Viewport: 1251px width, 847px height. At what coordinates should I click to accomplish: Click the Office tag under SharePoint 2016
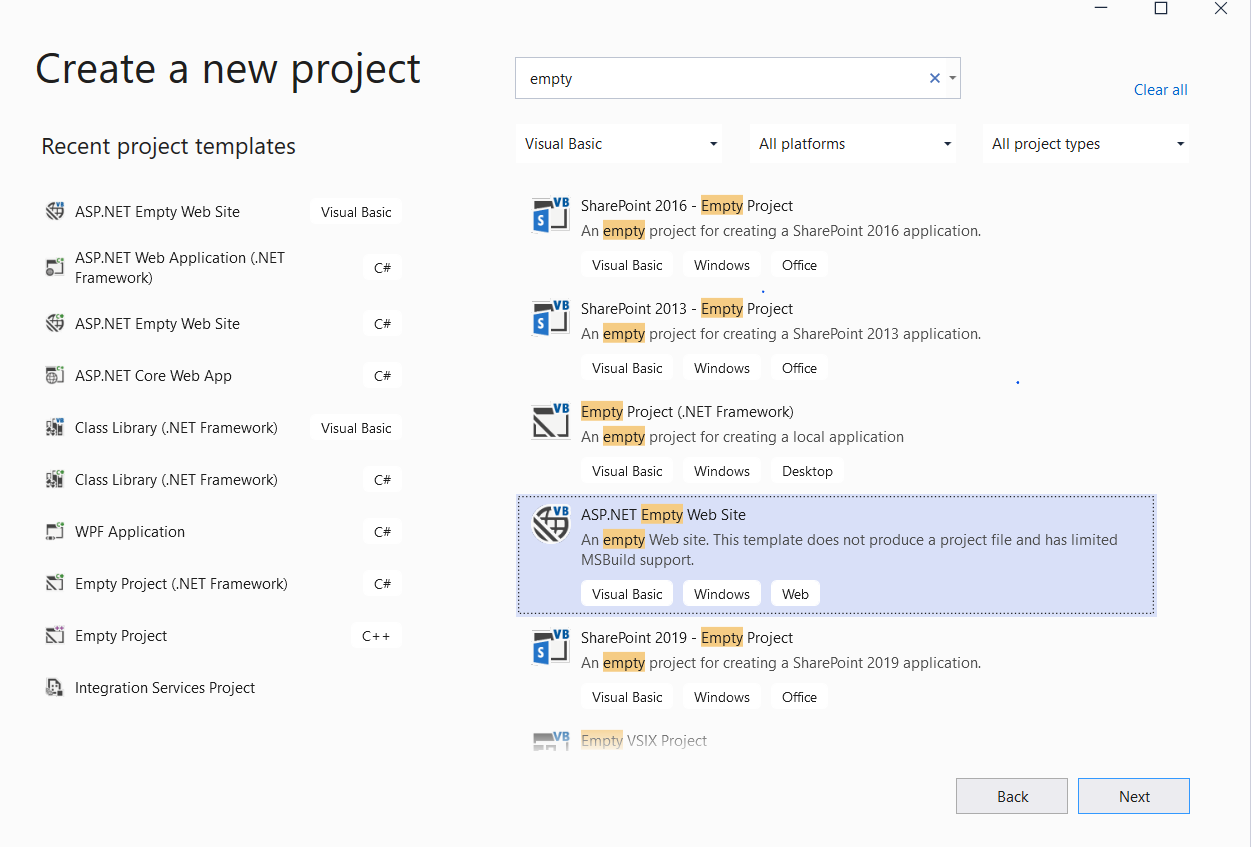[799, 265]
